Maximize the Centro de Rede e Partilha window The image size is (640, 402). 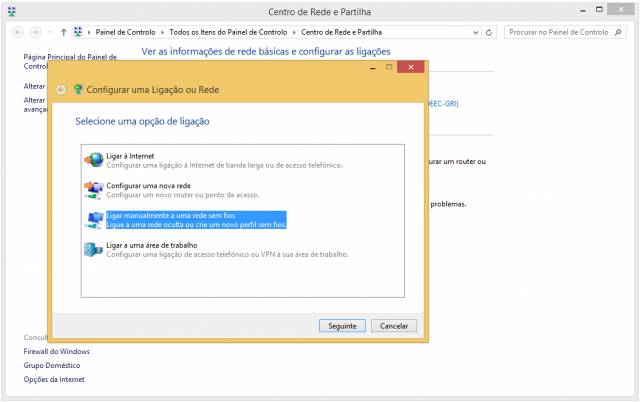599,10
